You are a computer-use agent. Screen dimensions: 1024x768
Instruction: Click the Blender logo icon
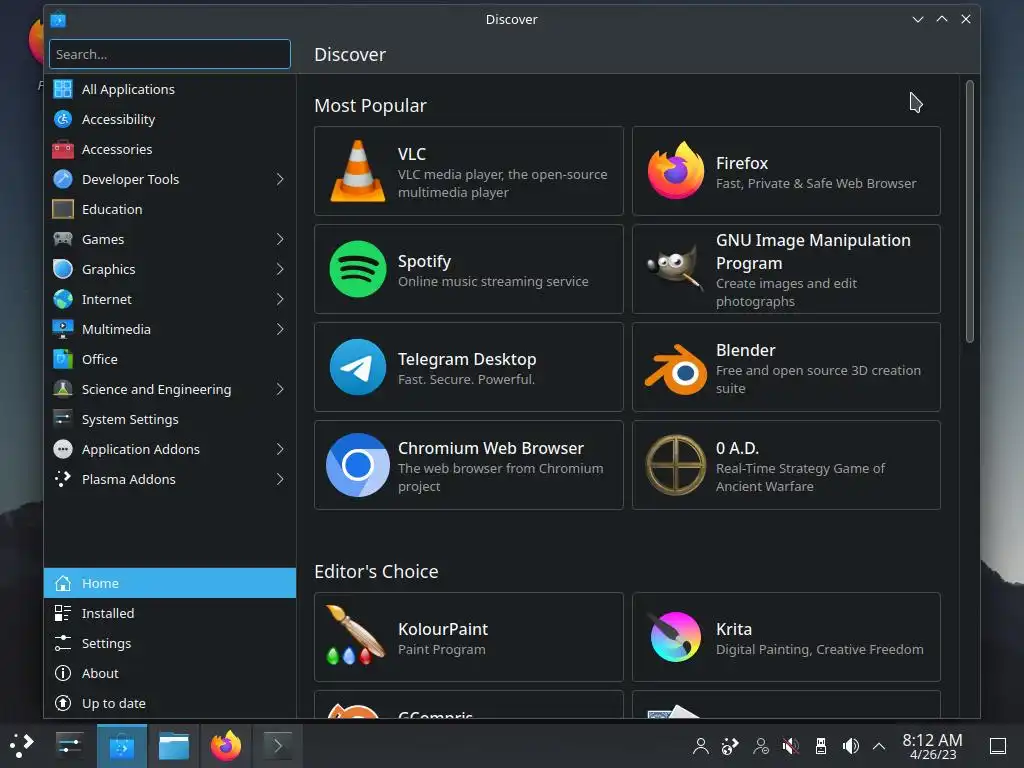click(x=676, y=369)
